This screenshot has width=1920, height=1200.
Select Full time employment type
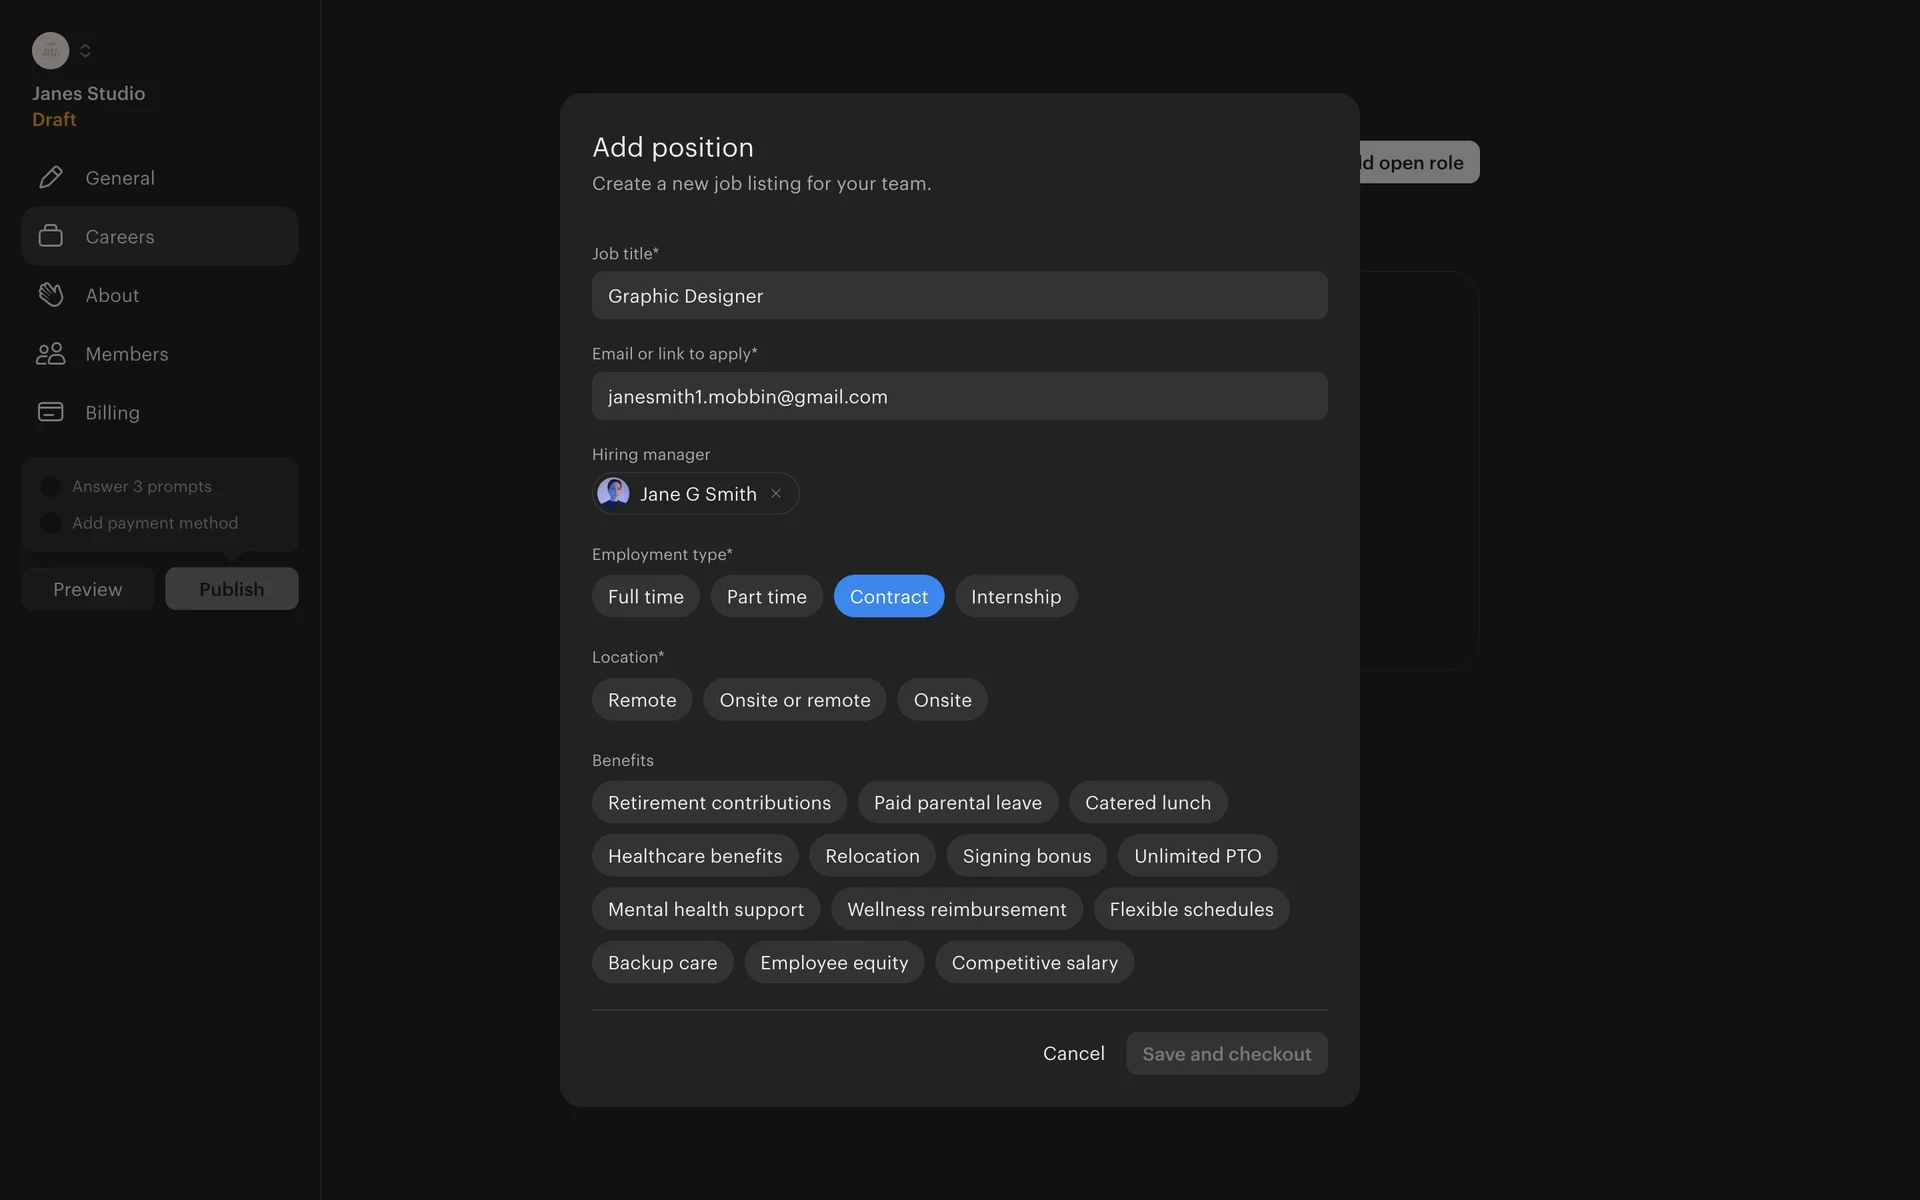point(645,597)
